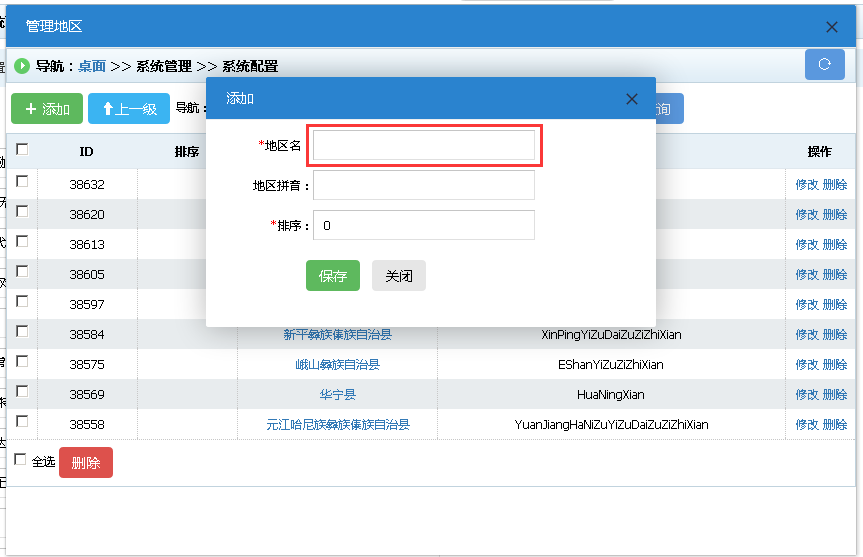The height and width of the screenshot is (557, 863).
Task: Focus the 地区拼音 text field
Action: [424, 185]
